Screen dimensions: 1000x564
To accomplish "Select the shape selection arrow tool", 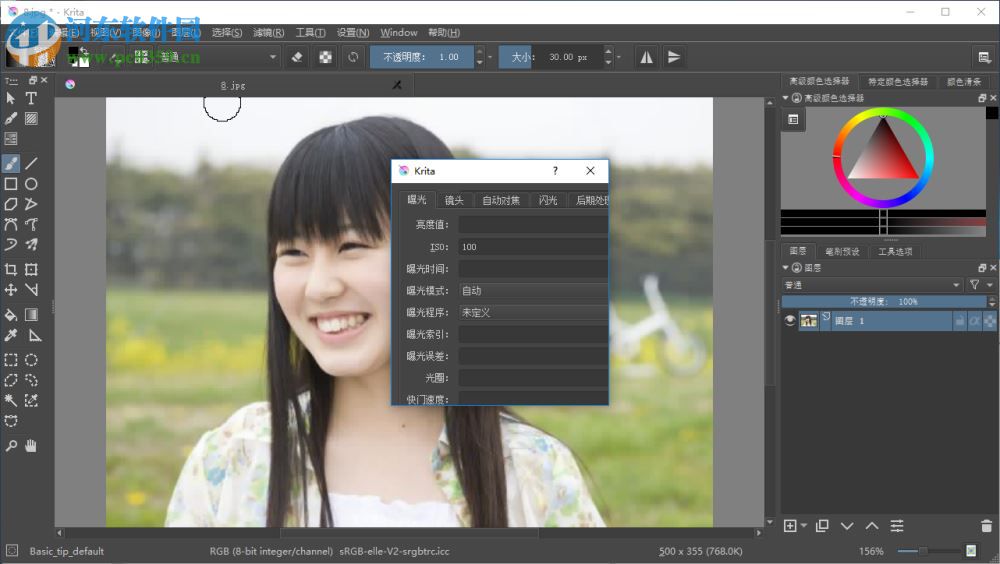I will coord(11,98).
